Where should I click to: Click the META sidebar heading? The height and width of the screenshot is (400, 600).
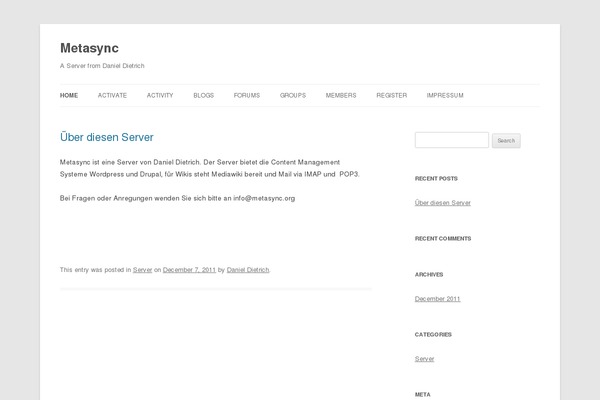pos(422,394)
